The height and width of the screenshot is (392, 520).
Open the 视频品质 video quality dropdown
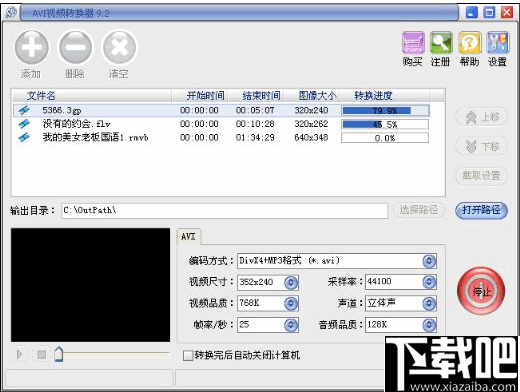click(291, 303)
